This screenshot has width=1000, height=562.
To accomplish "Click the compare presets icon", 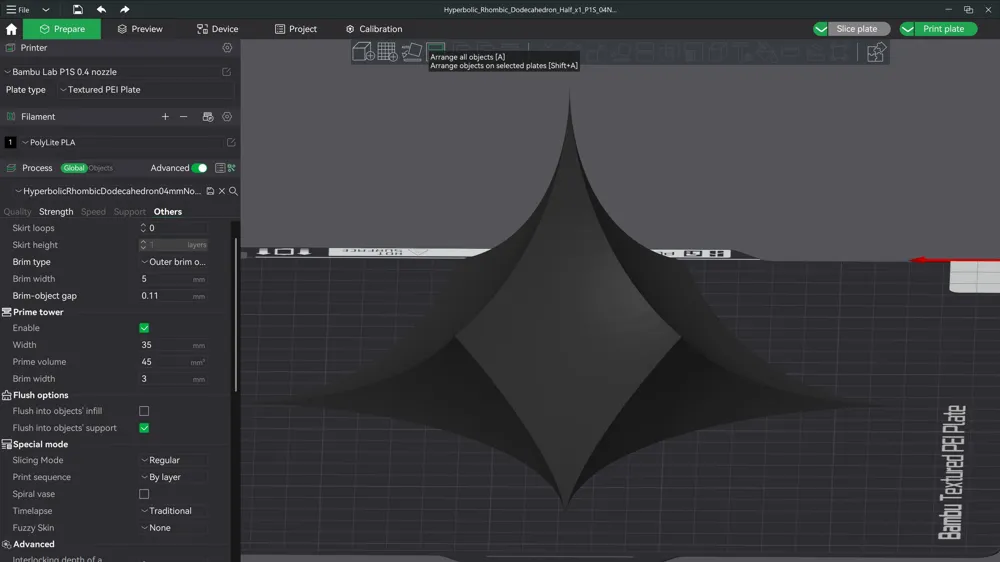I will point(232,168).
